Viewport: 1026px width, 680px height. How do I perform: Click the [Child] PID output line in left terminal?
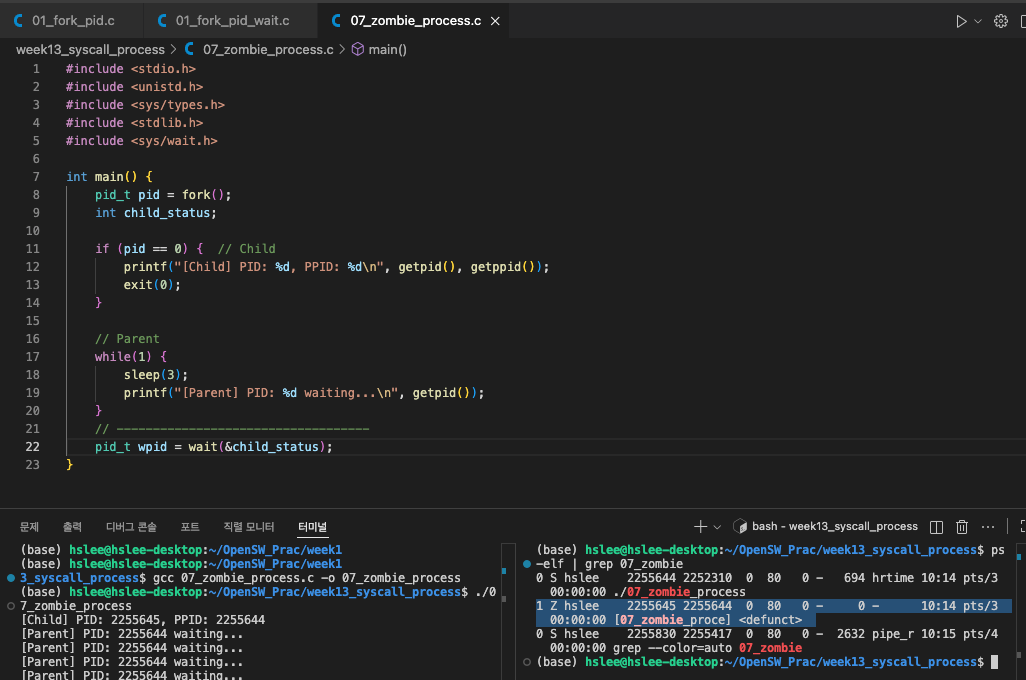point(143,620)
